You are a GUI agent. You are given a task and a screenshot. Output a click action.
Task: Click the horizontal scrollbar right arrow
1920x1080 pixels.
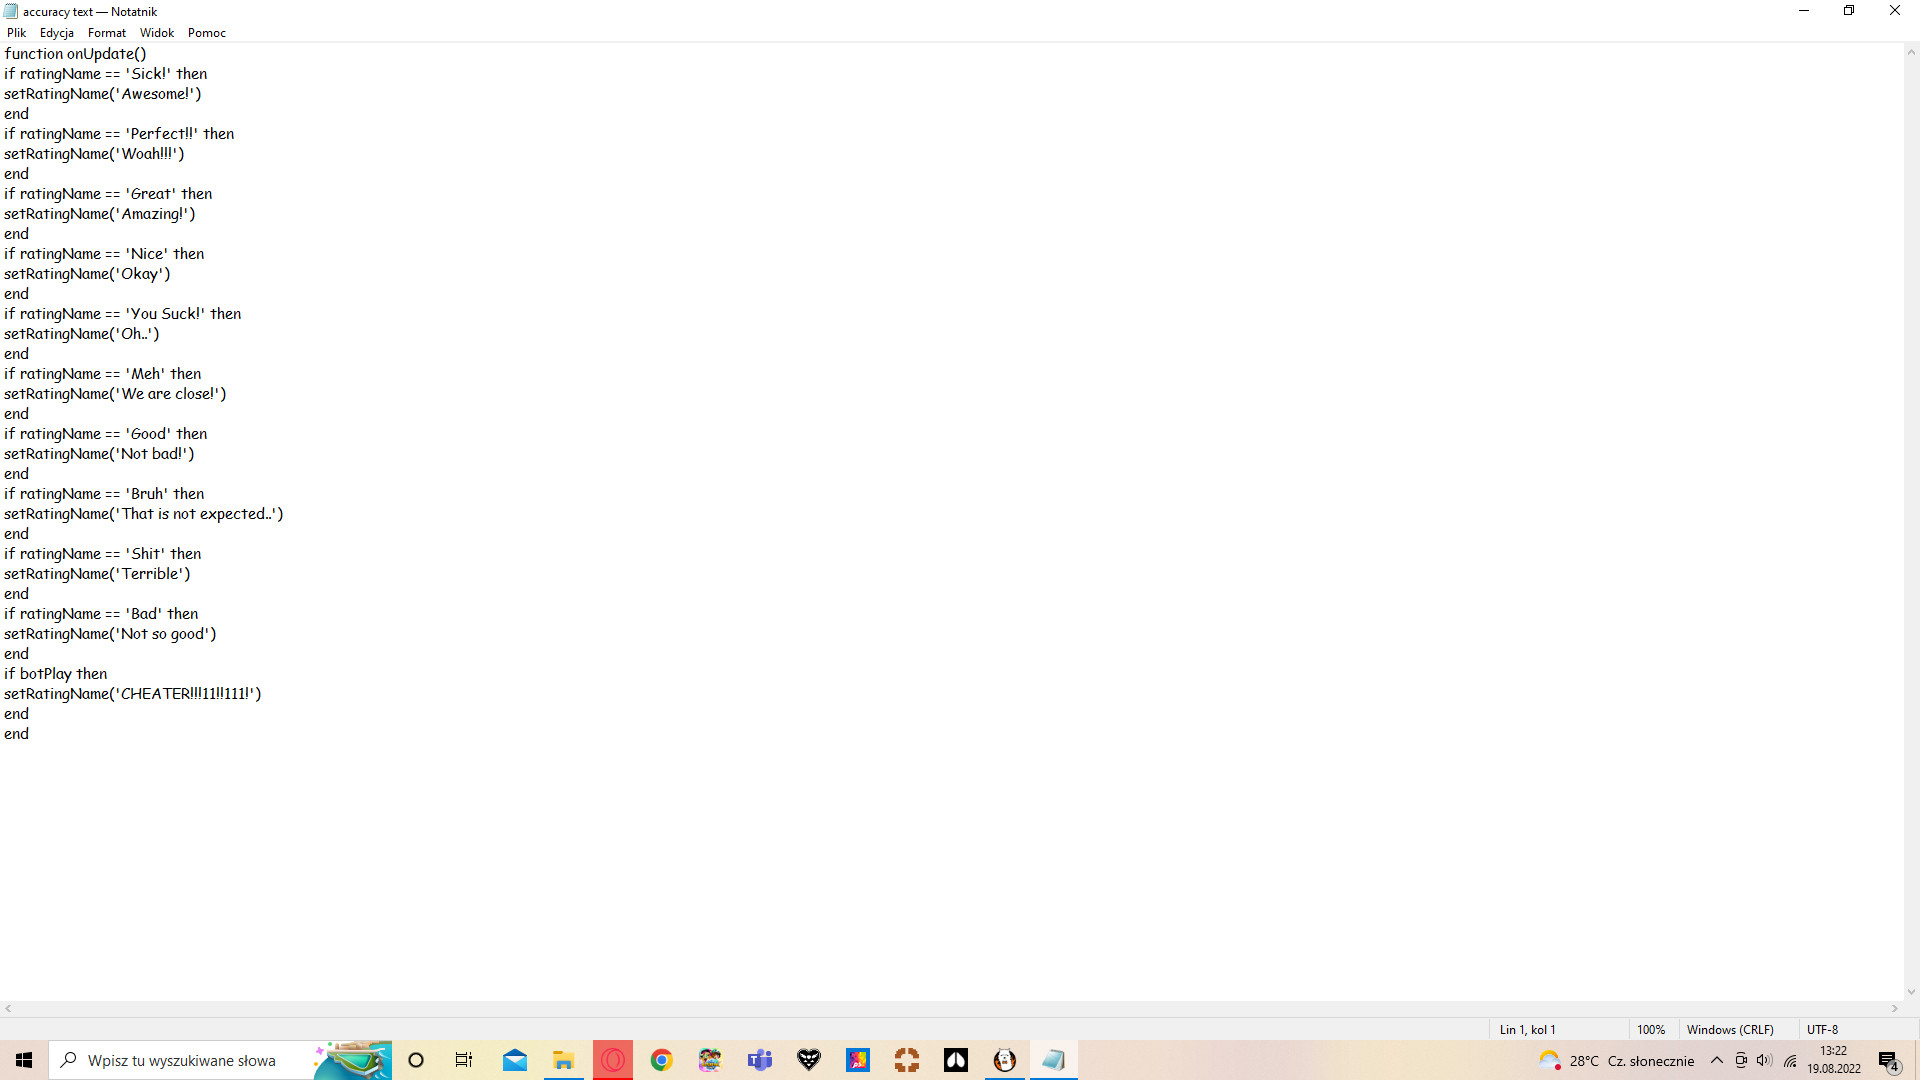[1895, 1009]
